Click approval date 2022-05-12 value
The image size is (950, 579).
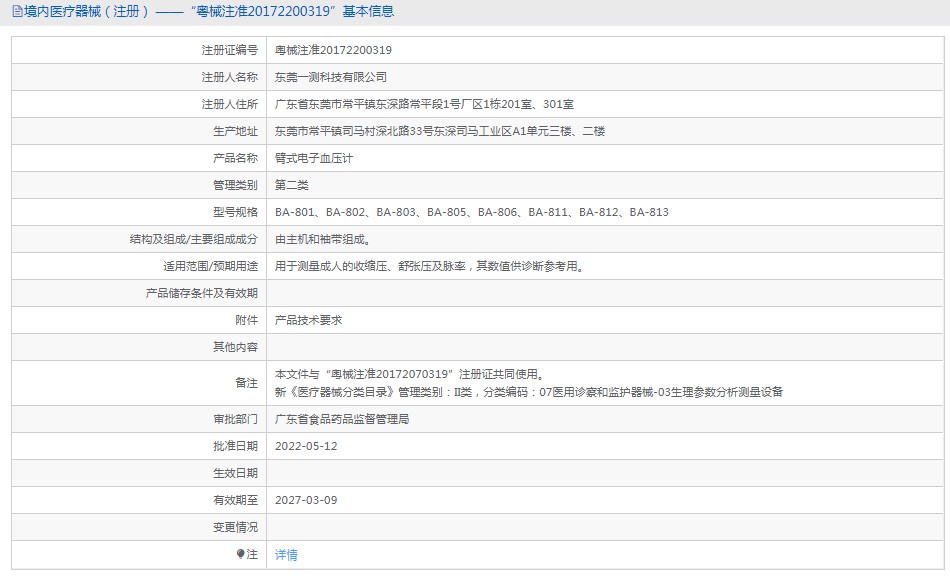pyautogui.click(x=306, y=446)
